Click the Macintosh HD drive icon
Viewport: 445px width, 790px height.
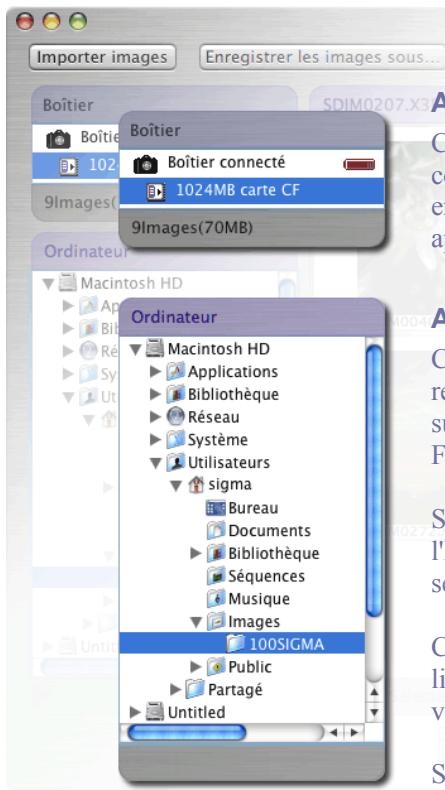[155, 349]
